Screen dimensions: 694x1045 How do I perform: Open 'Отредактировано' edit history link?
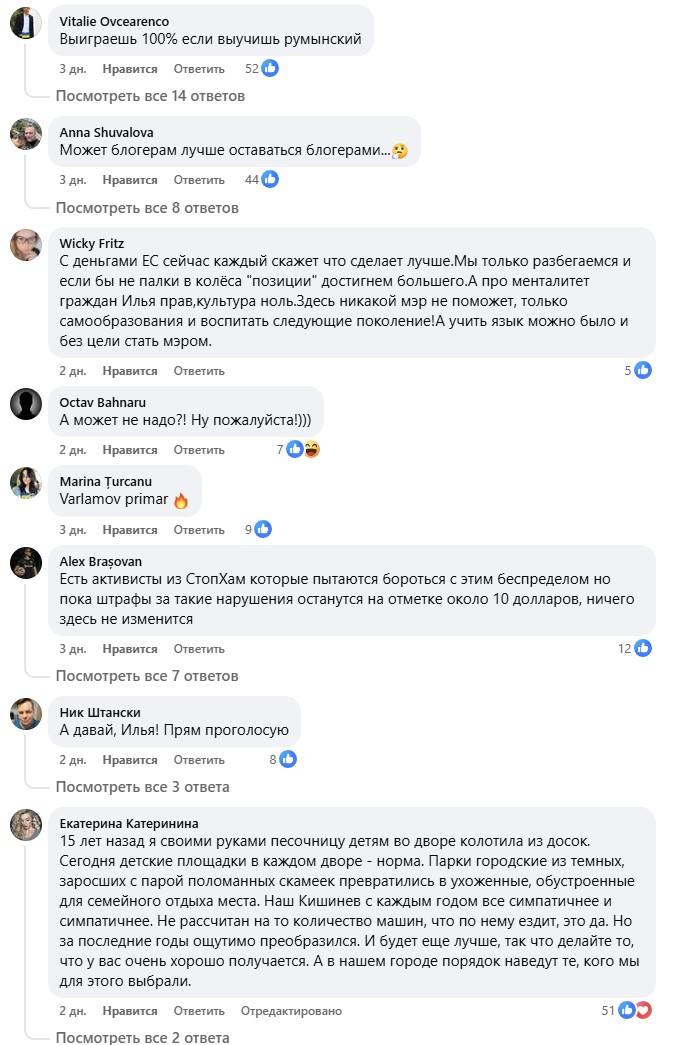291,1011
